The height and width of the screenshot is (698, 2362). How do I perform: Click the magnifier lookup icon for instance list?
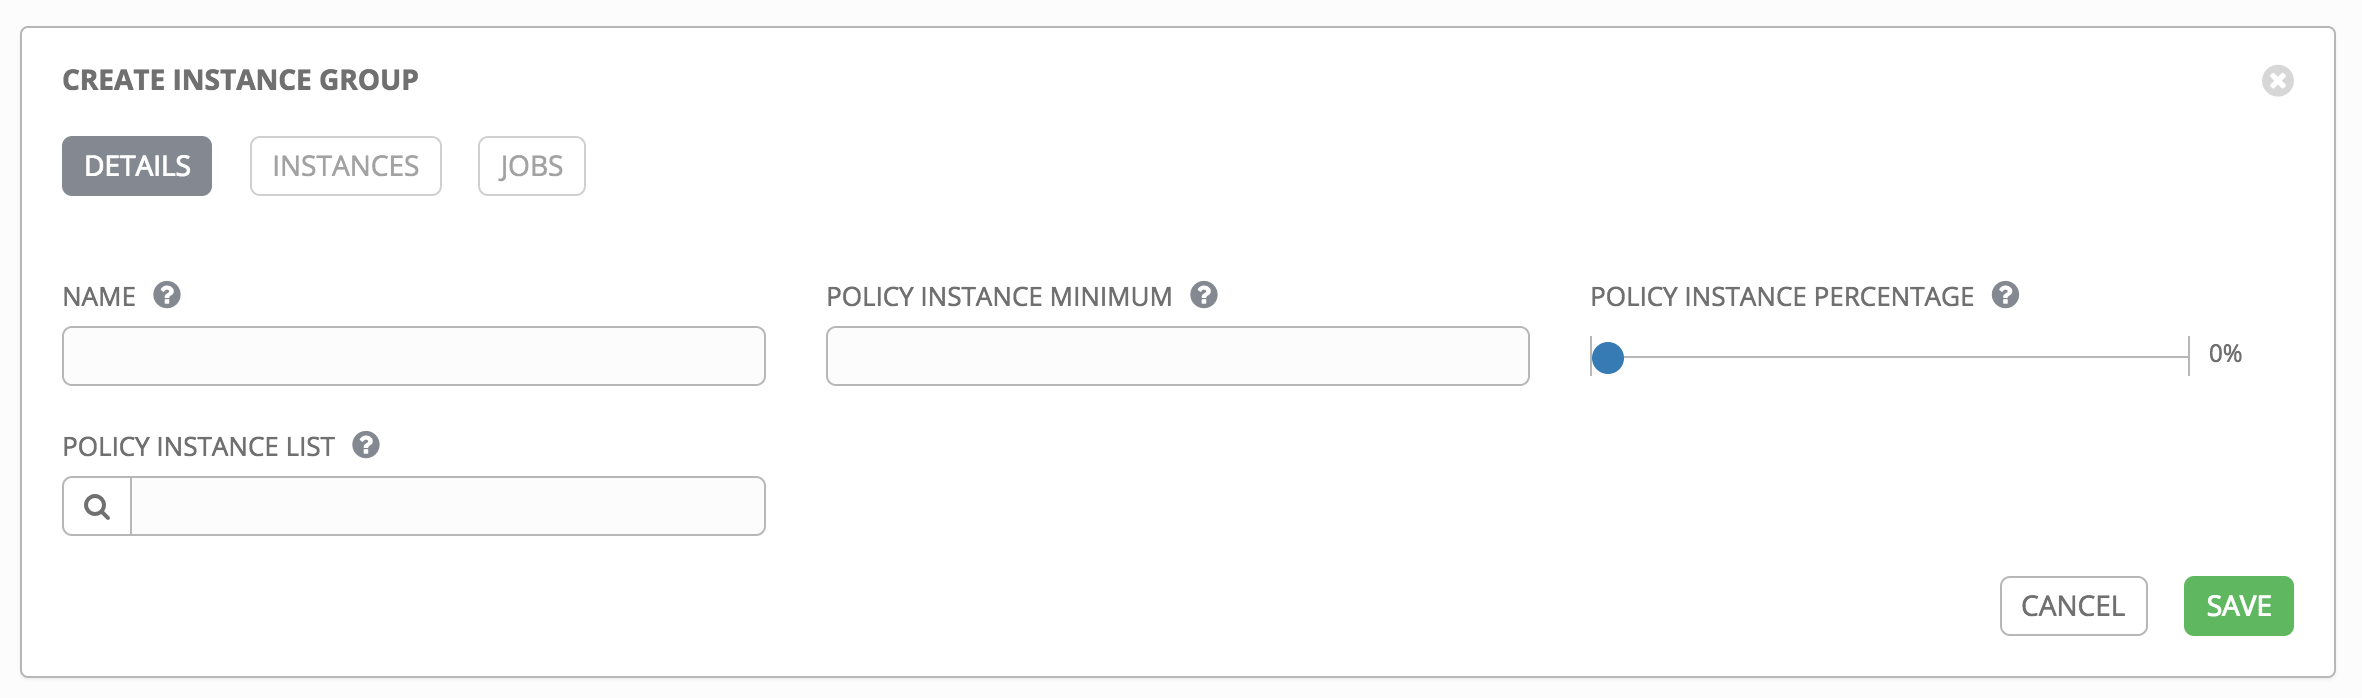[97, 506]
